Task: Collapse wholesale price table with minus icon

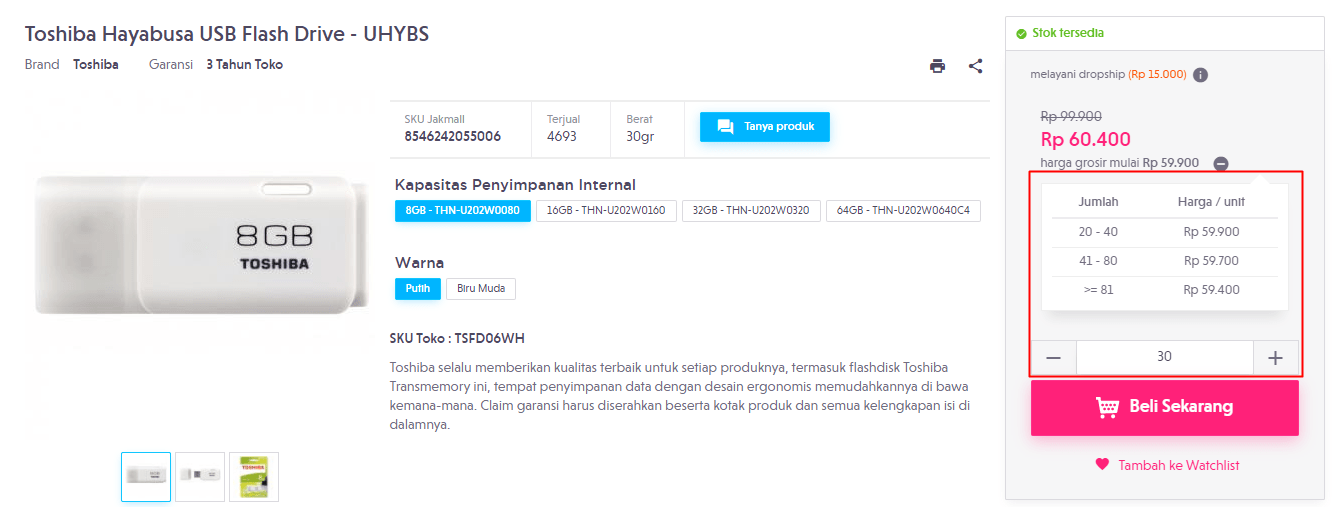Action: point(1222,164)
